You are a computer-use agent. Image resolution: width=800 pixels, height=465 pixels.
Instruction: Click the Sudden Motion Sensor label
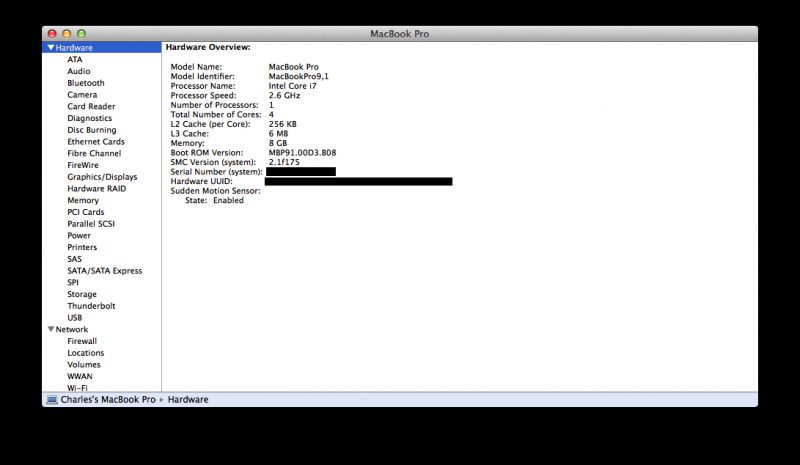[215, 191]
